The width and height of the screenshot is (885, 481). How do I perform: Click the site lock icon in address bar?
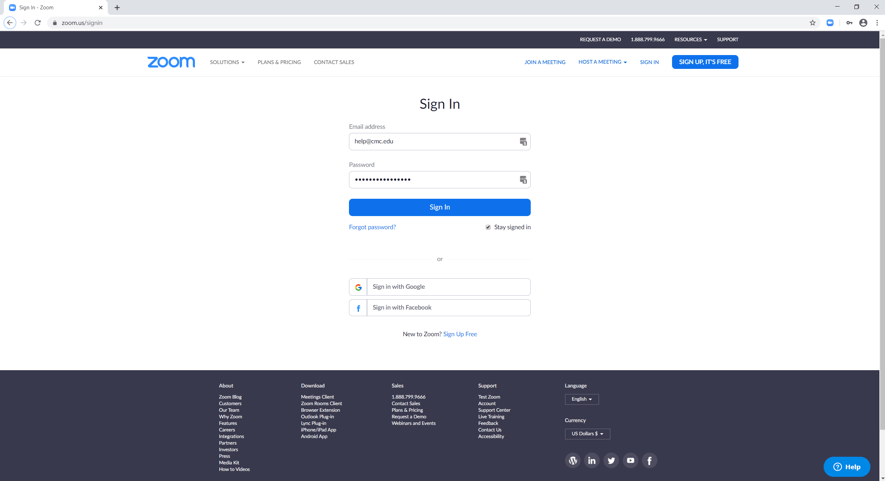(x=55, y=23)
